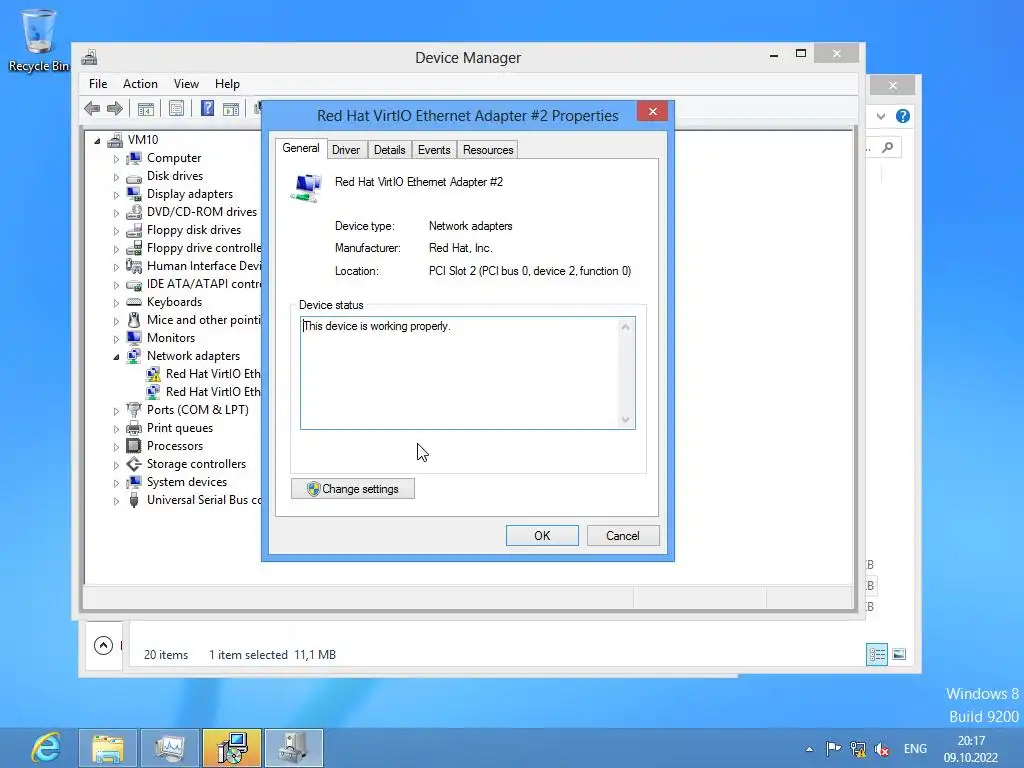1024x768 pixels.
Task: Click Show/Hide Console Tree toolbar icon
Action: 146,108
